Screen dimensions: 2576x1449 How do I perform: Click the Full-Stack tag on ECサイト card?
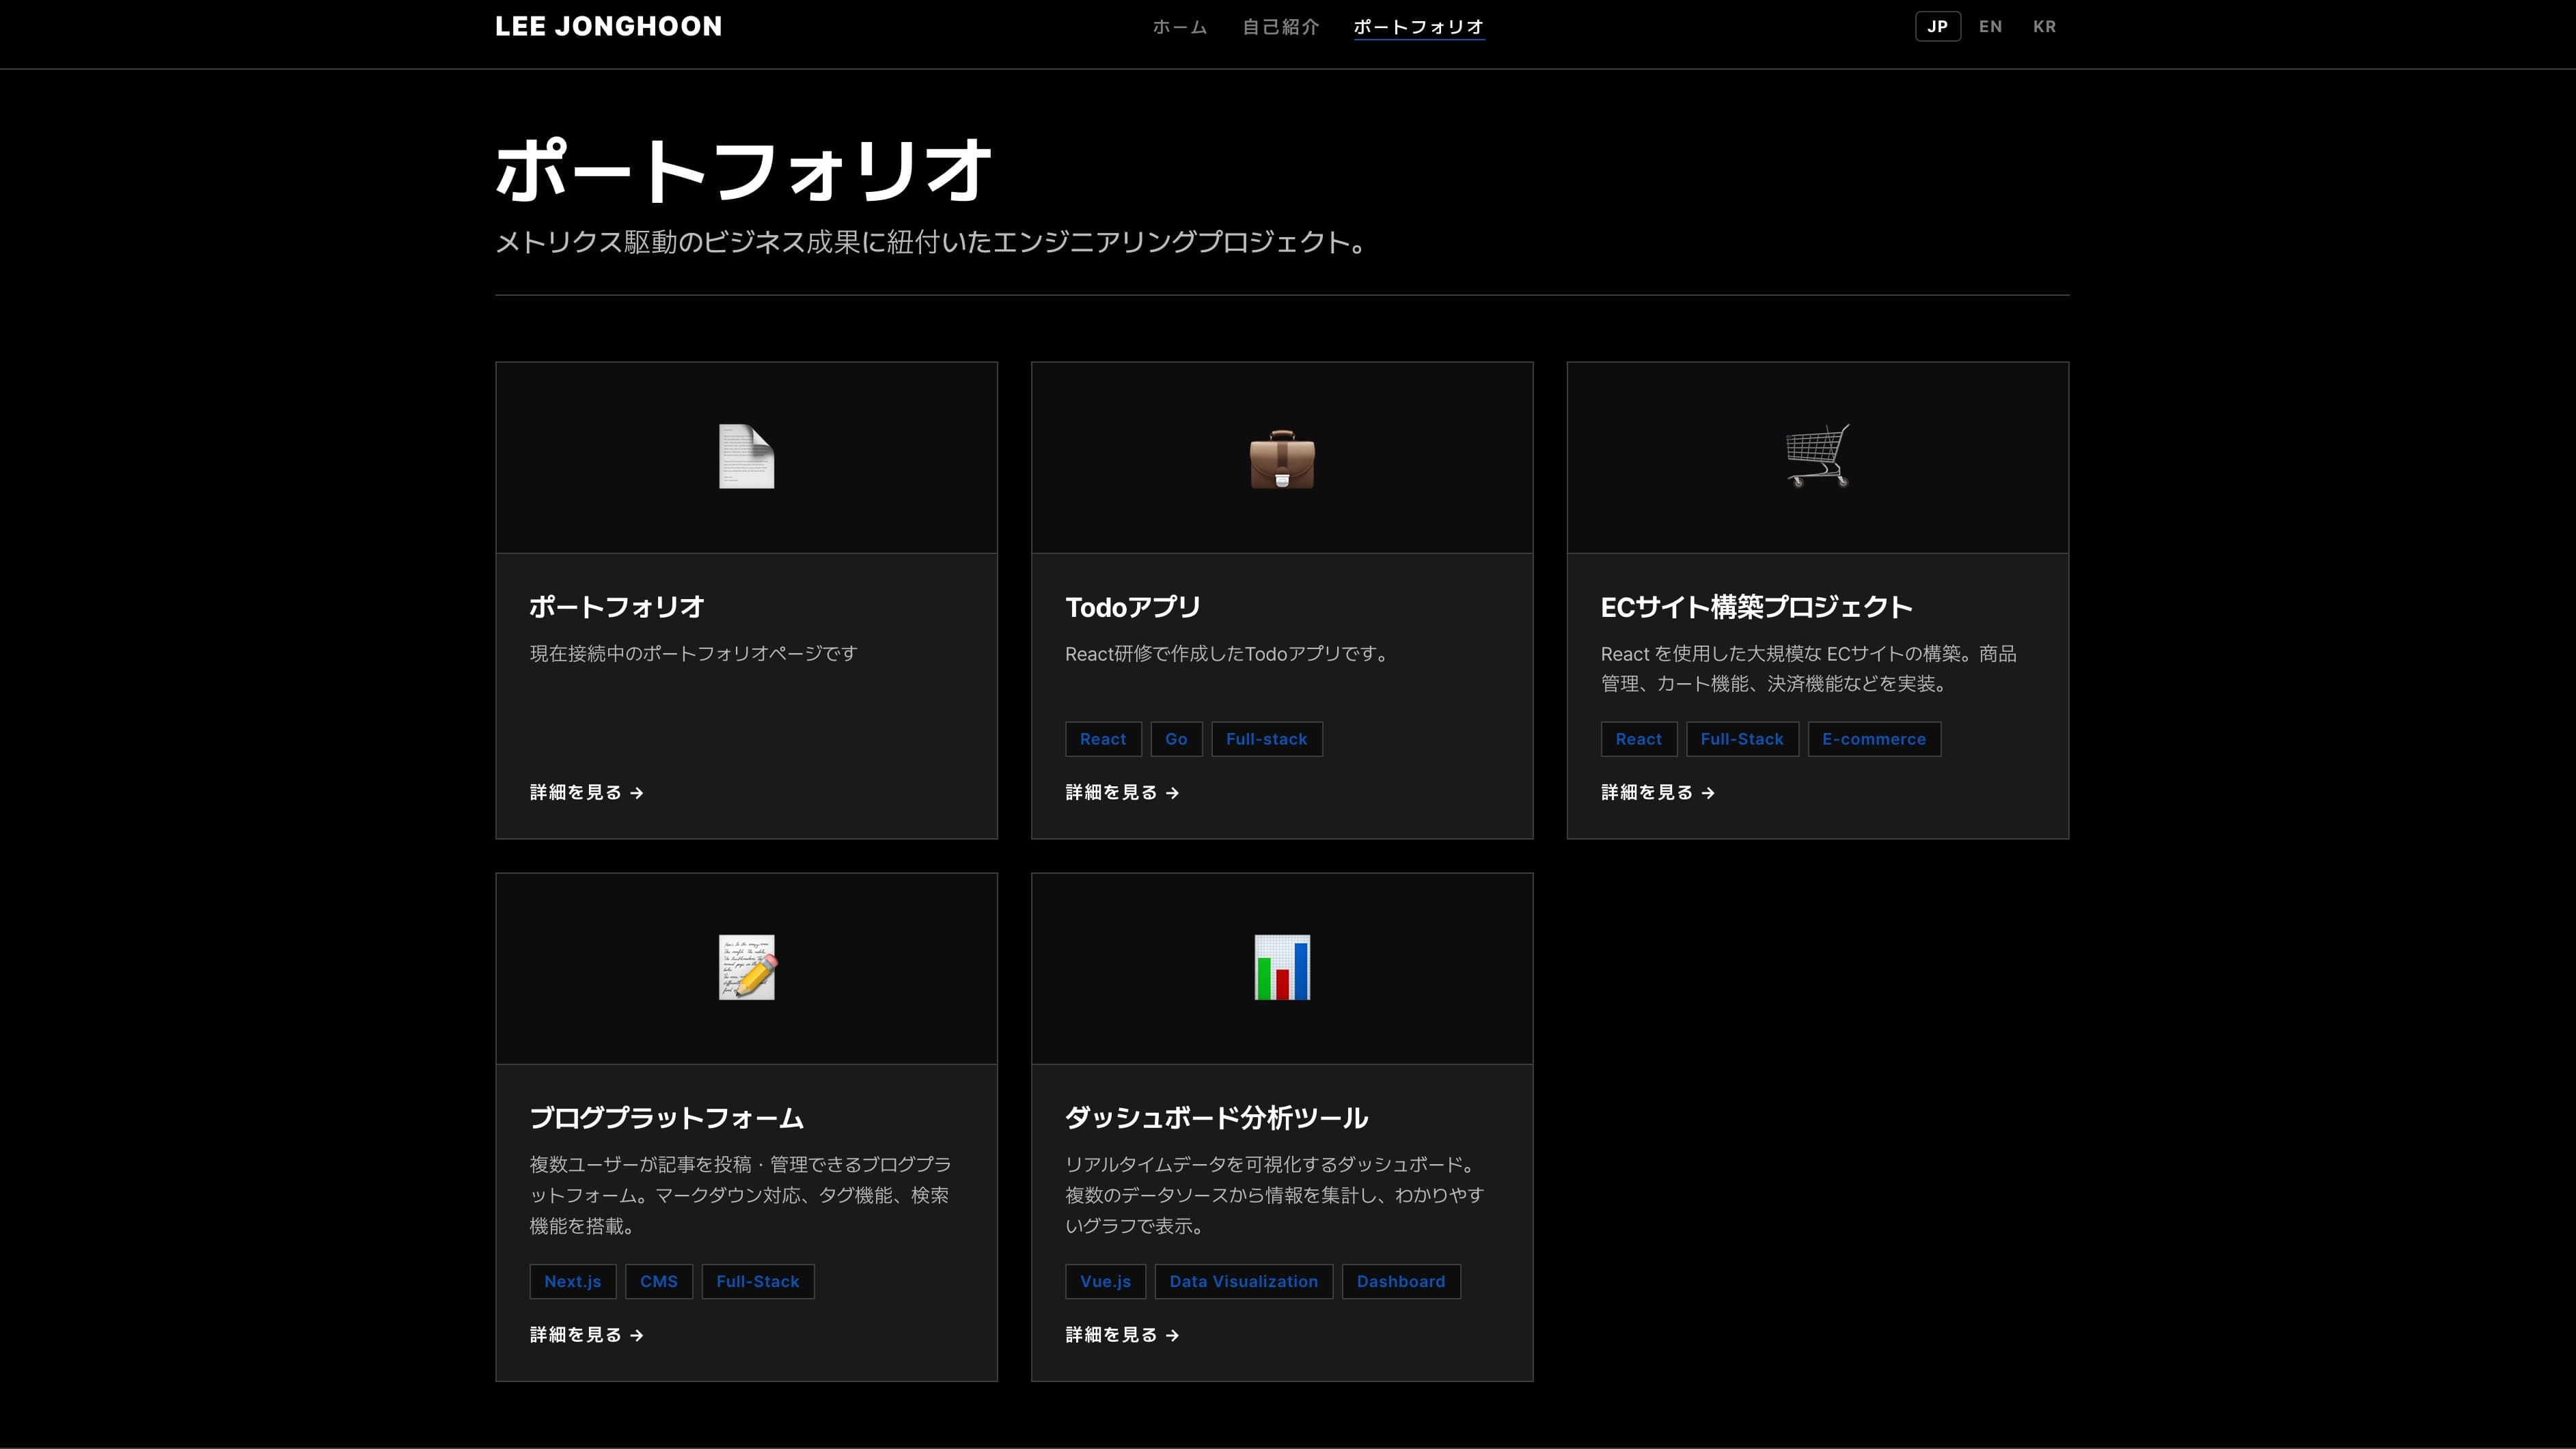pyautogui.click(x=1742, y=739)
